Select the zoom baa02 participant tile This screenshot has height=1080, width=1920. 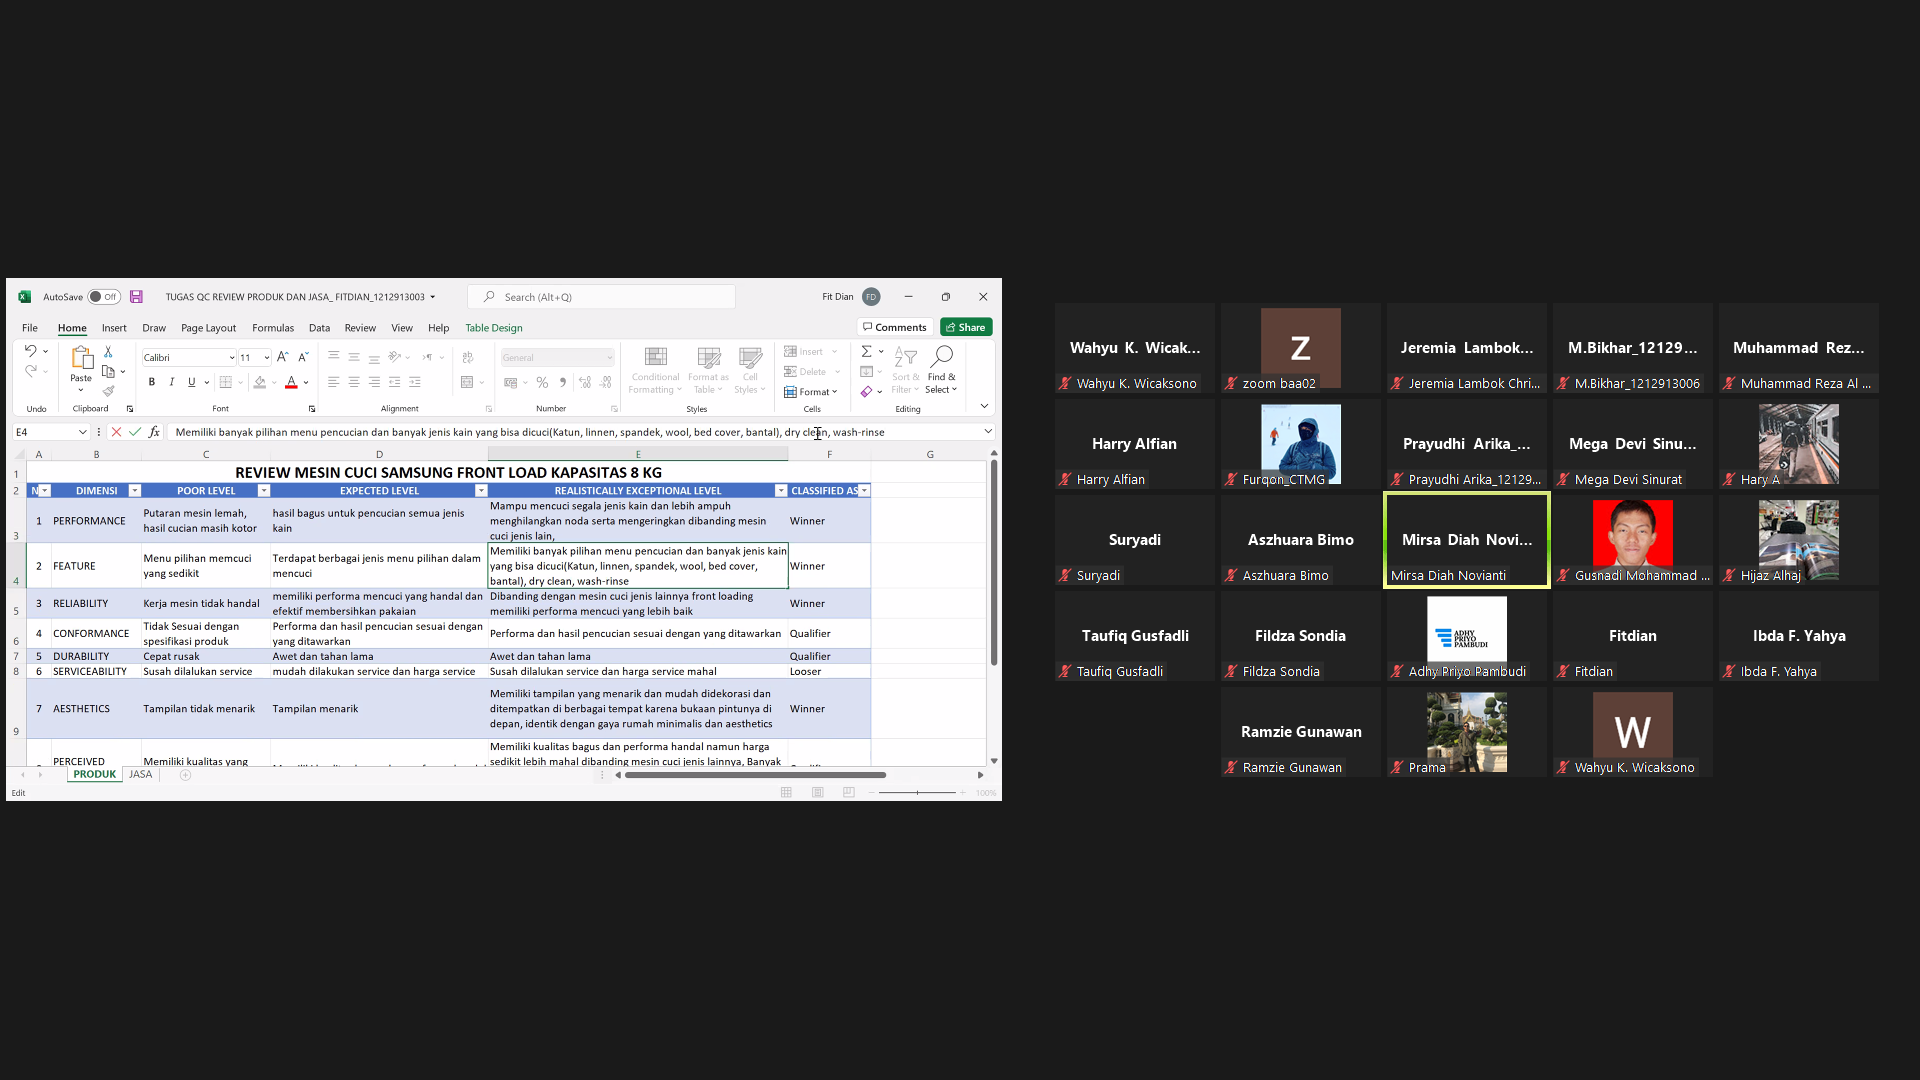click(x=1301, y=348)
